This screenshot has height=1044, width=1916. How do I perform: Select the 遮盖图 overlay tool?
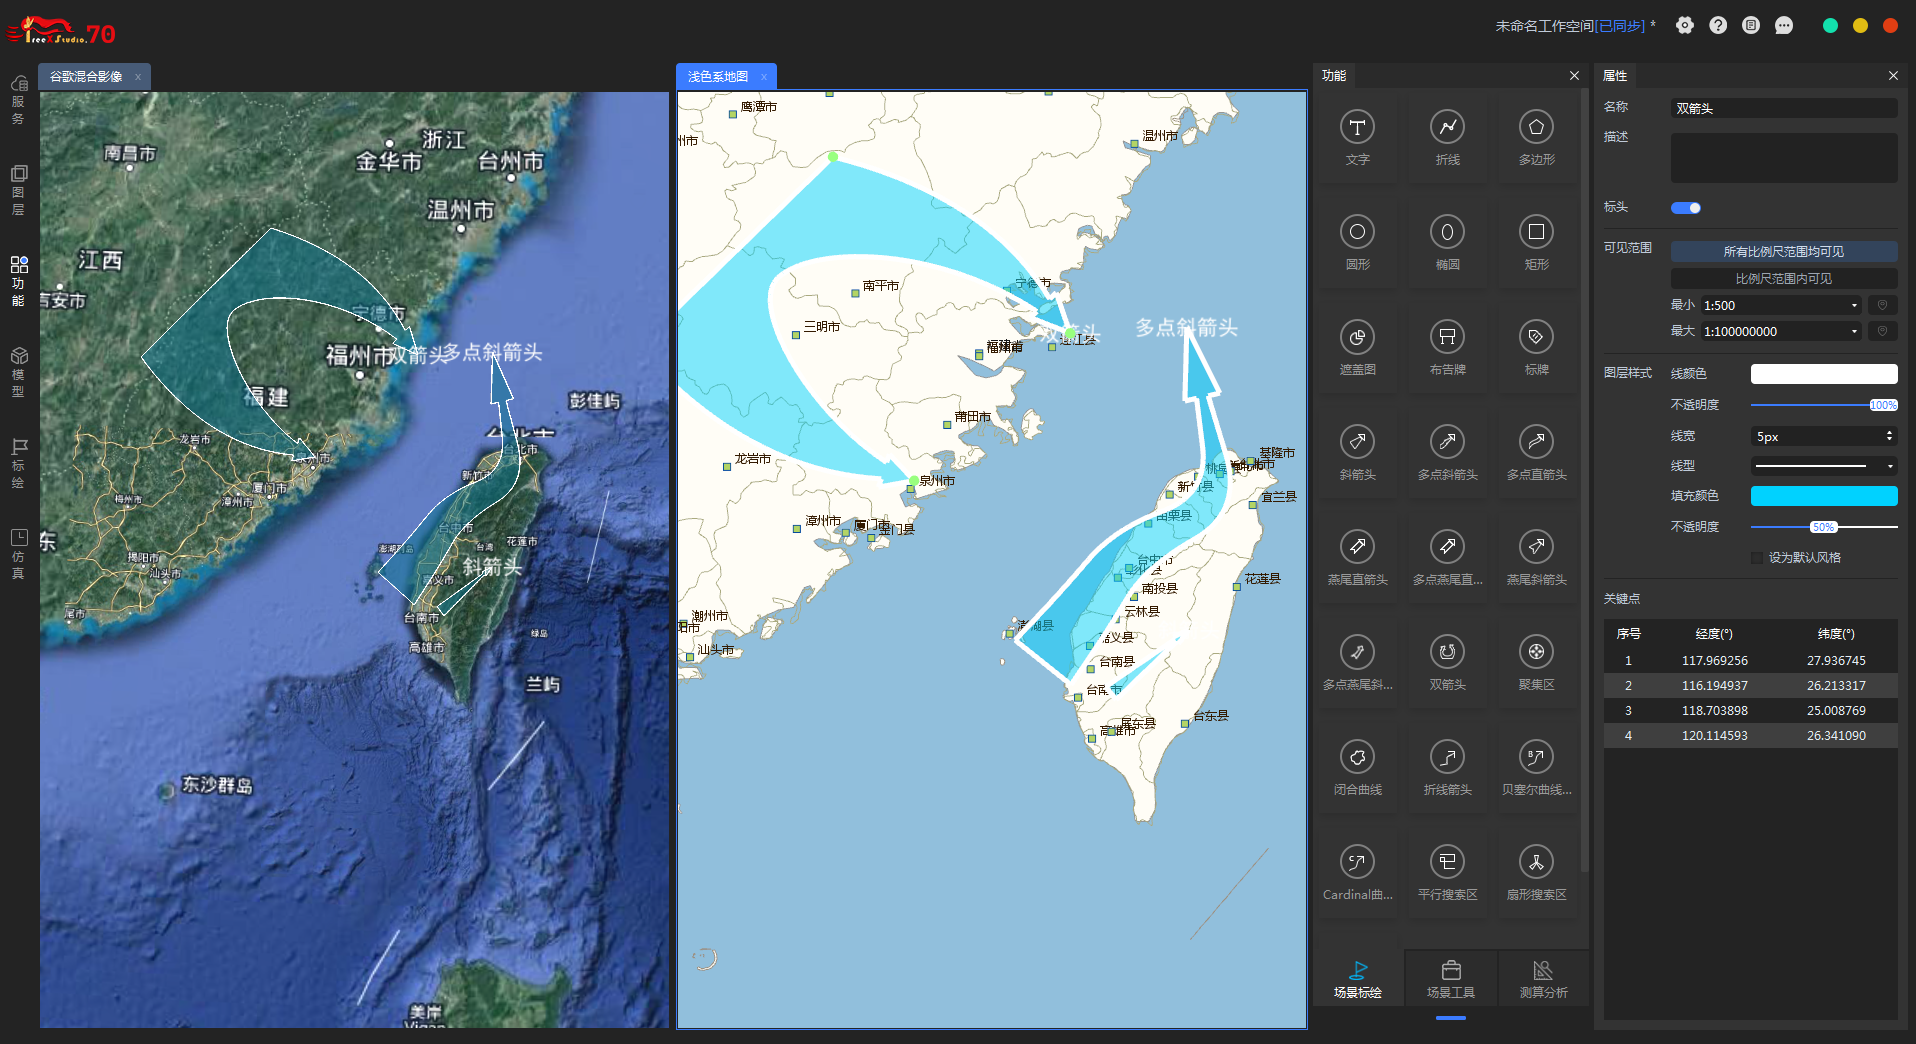(x=1357, y=347)
